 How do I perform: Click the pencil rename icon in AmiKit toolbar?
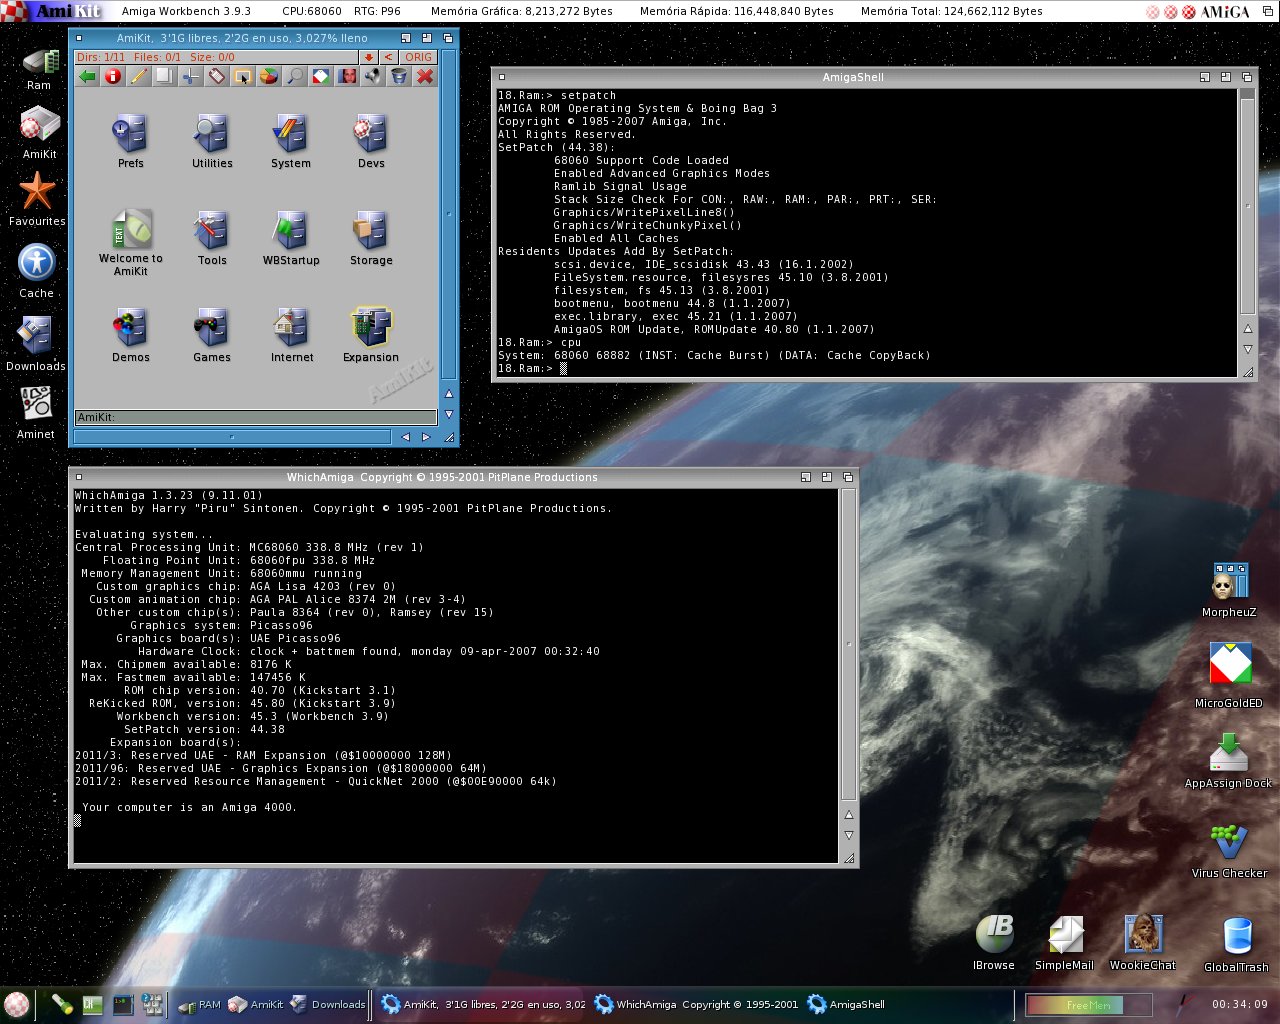point(139,76)
